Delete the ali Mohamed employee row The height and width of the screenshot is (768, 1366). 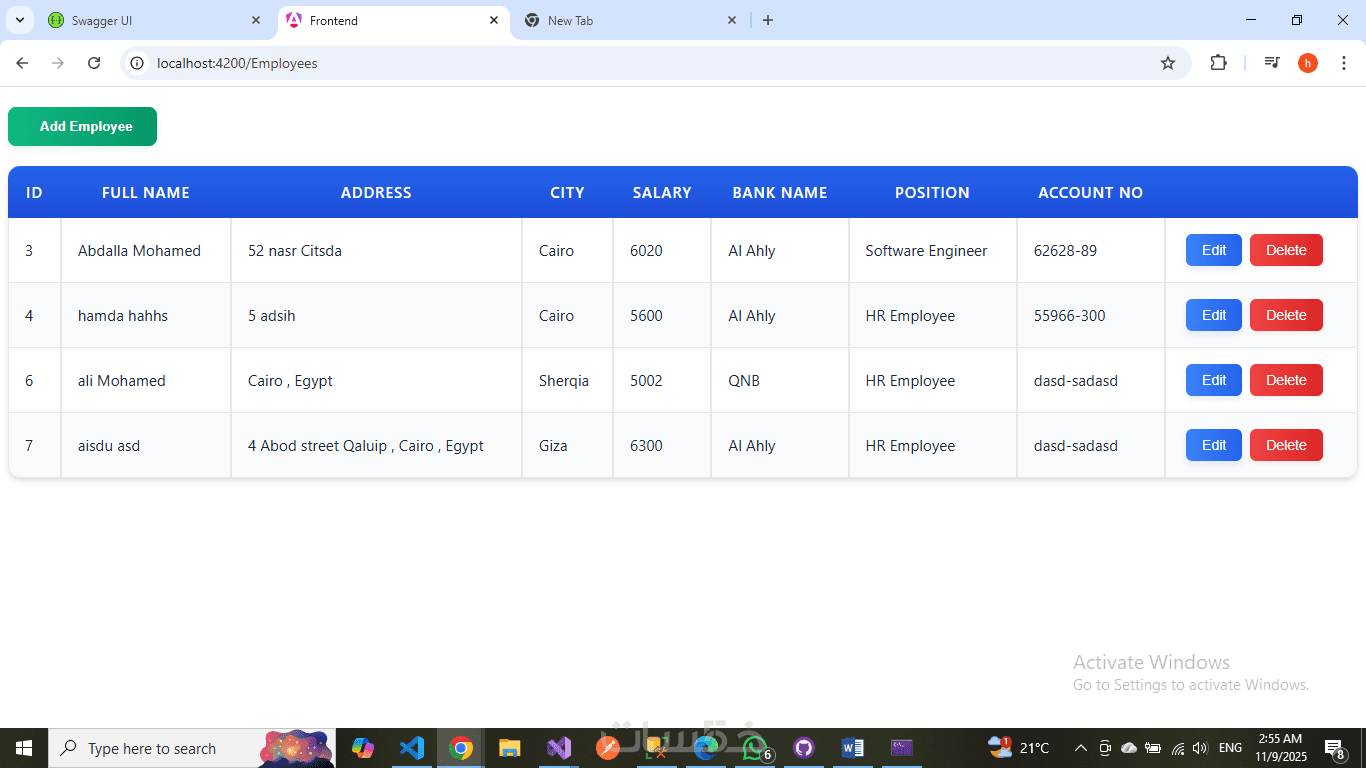[1286, 380]
